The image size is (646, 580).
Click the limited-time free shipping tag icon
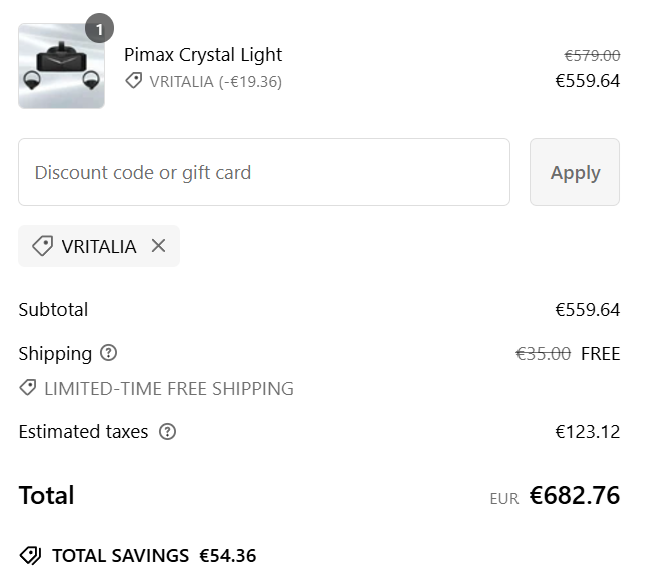click(x=28, y=388)
